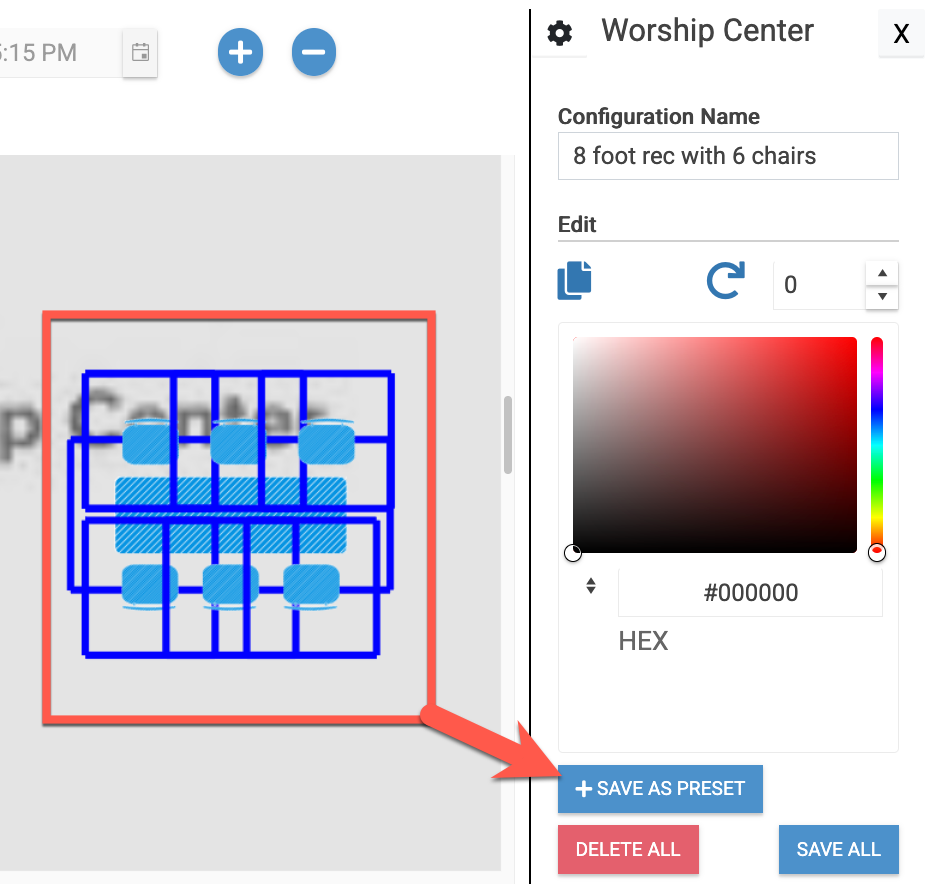Click the rotation angle number field

pos(819,285)
